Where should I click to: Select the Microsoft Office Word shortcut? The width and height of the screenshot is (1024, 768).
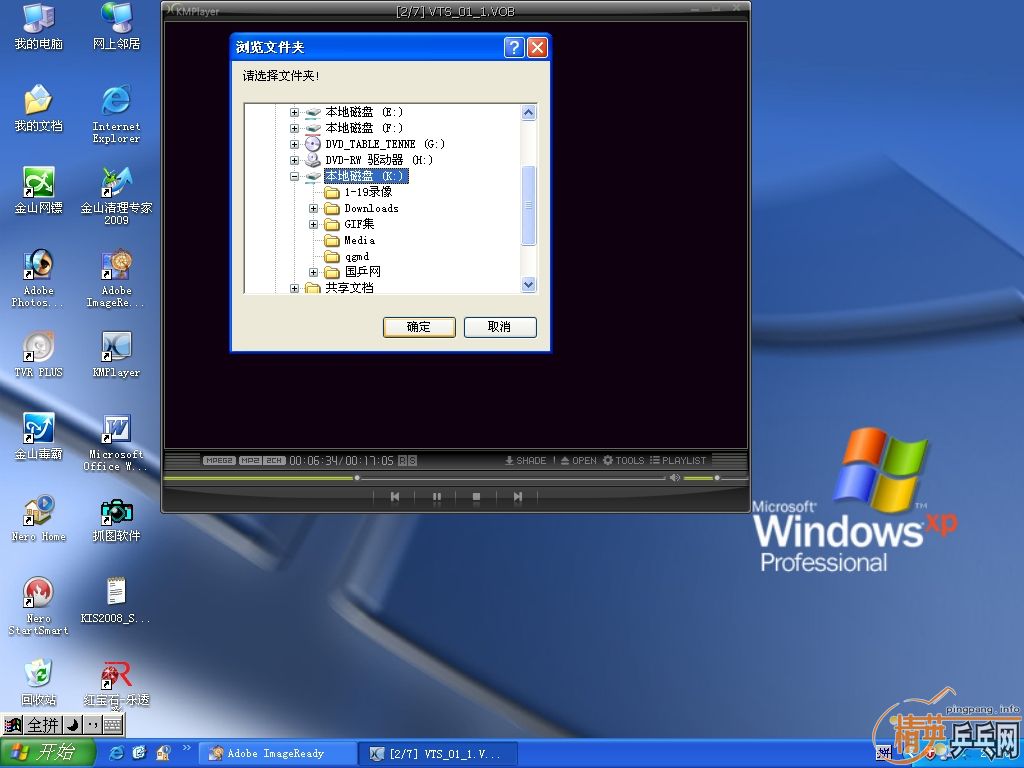(x=116, y=442)
